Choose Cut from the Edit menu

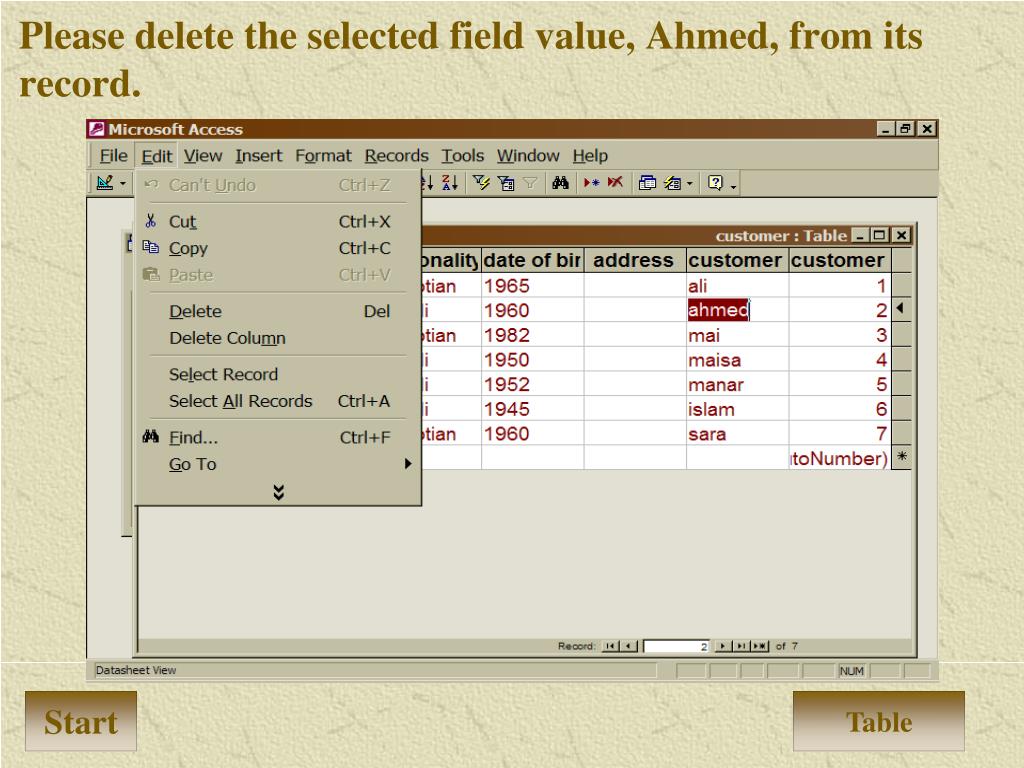[x=278, y=221]
